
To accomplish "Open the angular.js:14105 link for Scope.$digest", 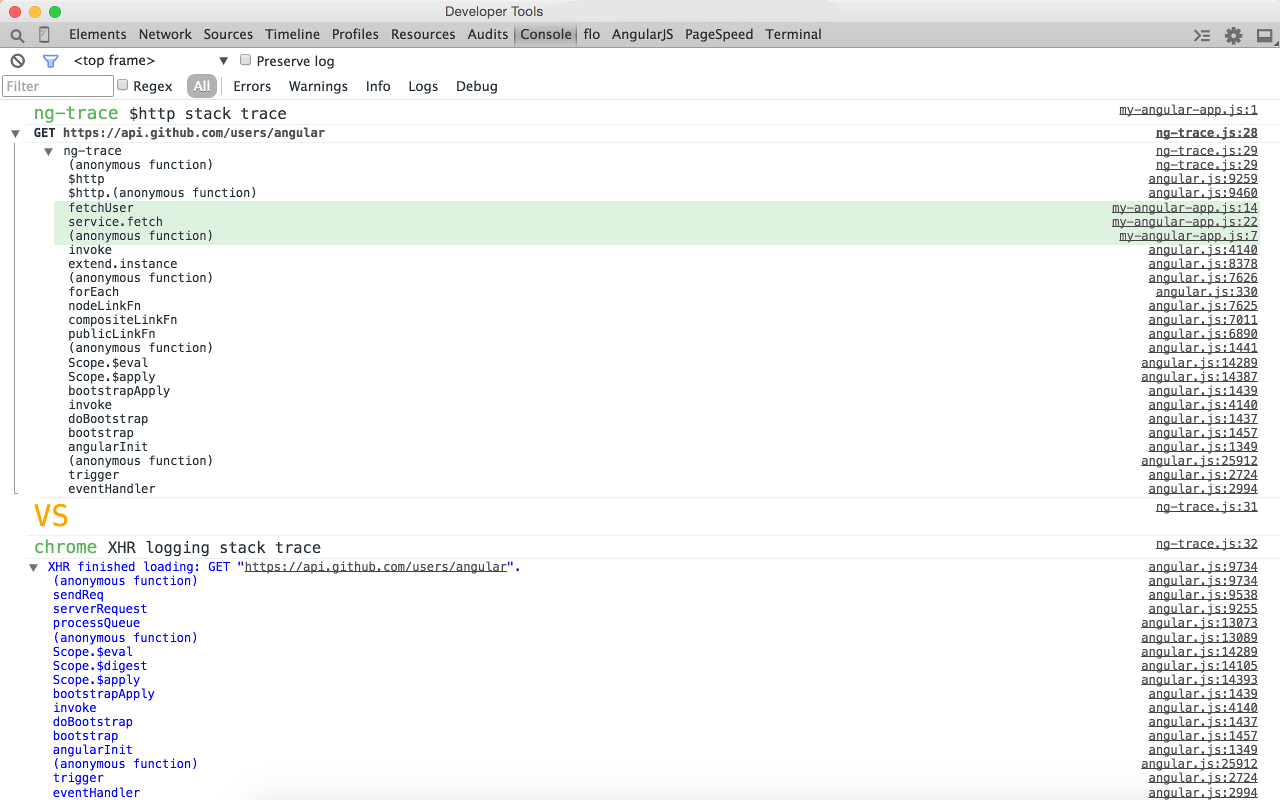I will click(1199, 666).
